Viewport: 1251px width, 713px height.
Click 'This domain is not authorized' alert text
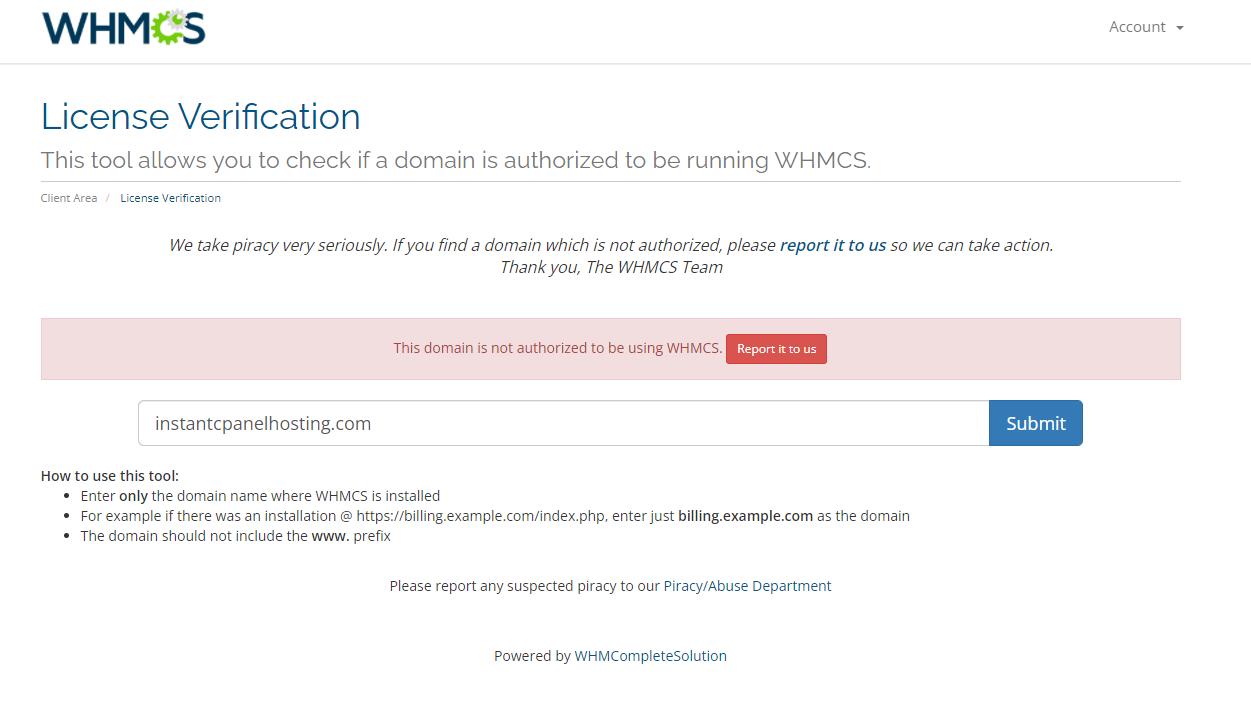click(558, 348)
